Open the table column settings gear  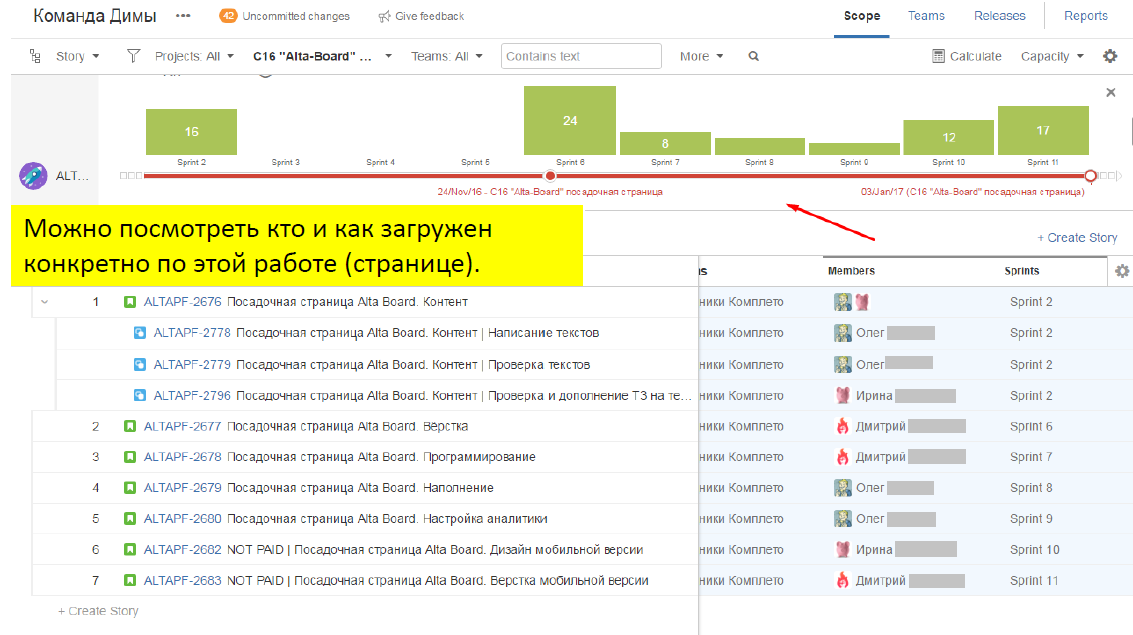[1122, 271]
